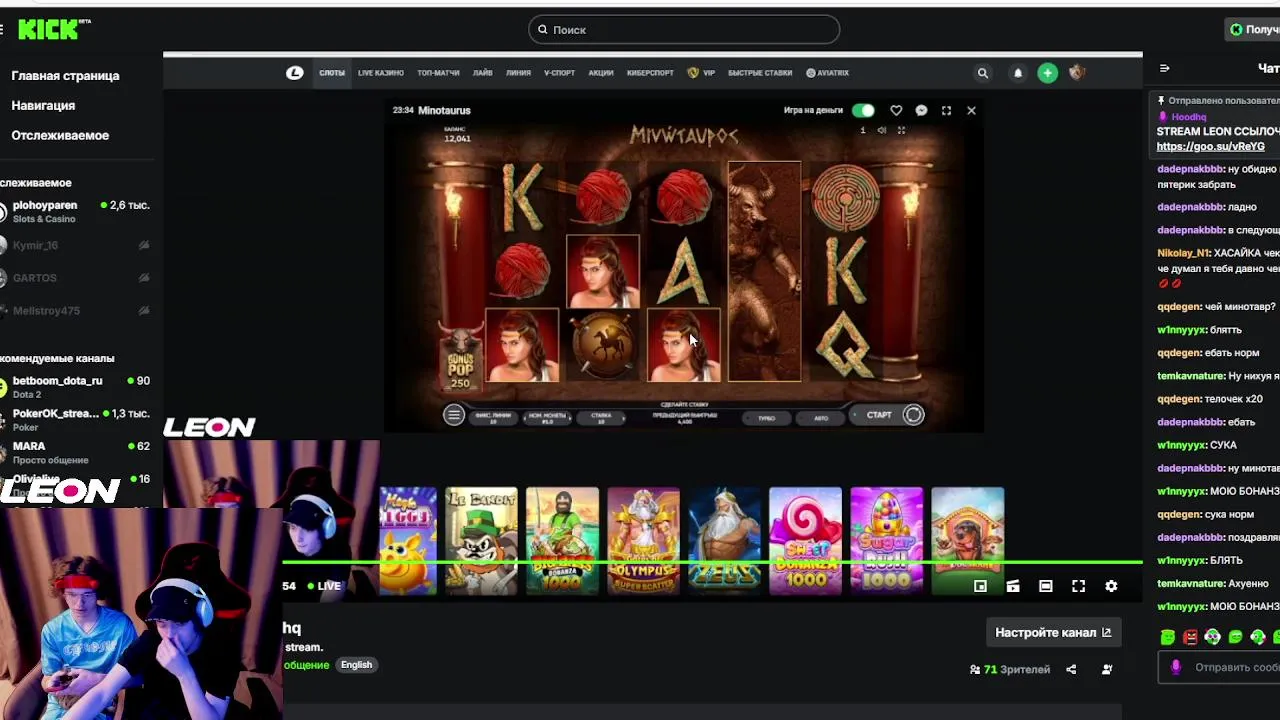
Task: Enable АВТО spin mode
Action: tap(821, 418)
